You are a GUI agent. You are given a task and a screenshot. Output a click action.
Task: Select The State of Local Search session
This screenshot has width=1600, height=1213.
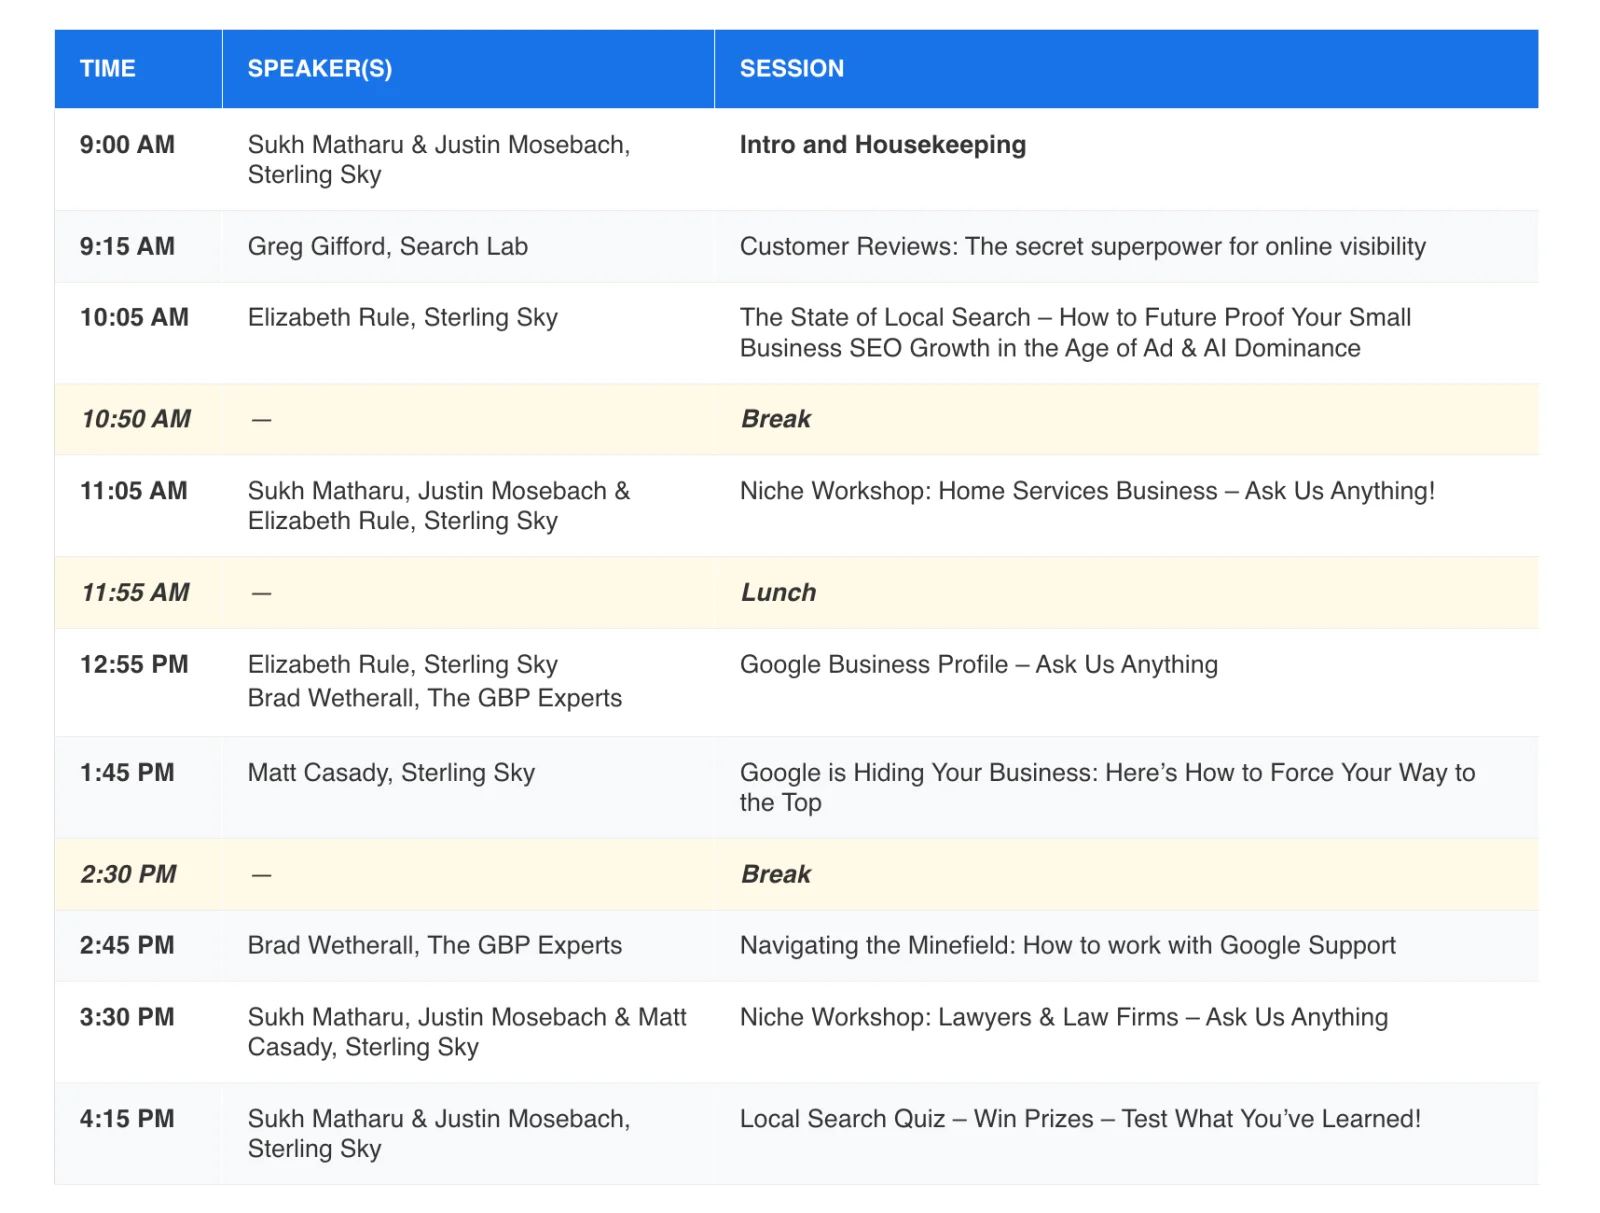coord(1076,333)
